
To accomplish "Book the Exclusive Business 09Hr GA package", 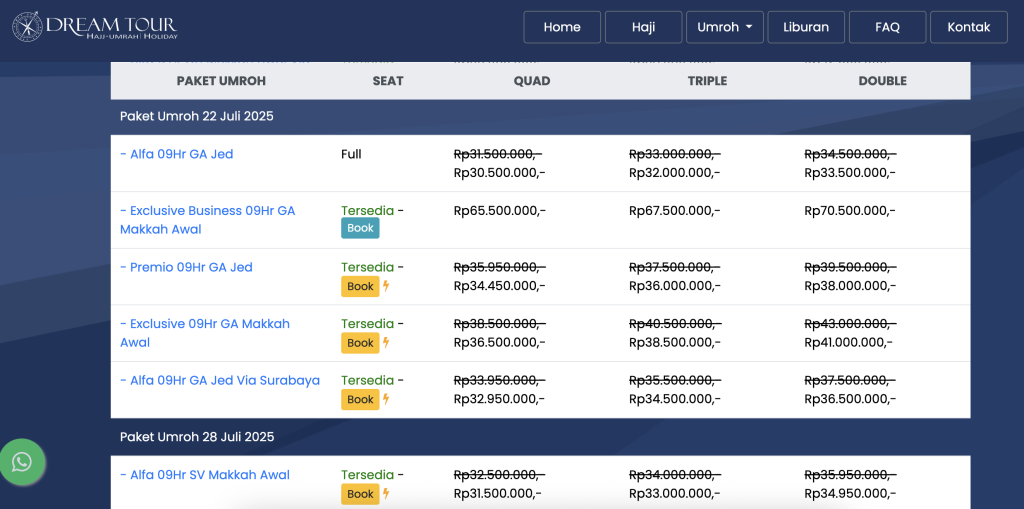I will coord(360,228).
